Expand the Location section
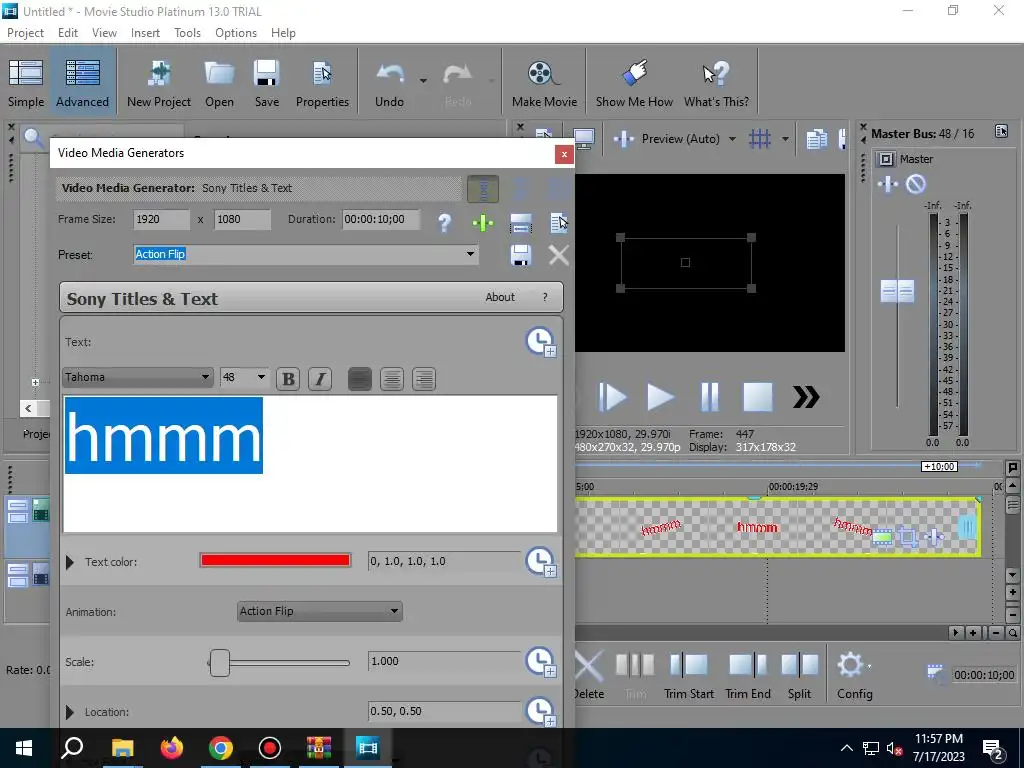1024x768 pixels. [x=70, y=712]
